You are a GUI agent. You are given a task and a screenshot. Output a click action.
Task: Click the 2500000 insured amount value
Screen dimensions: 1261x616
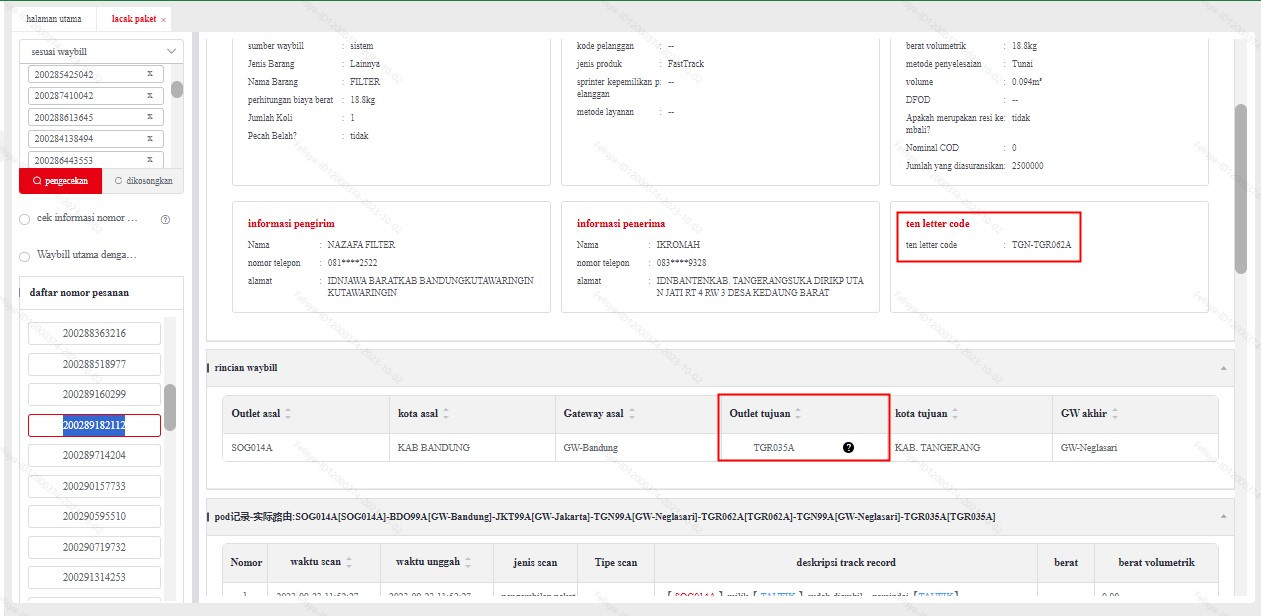click(x=1027, y=166)
